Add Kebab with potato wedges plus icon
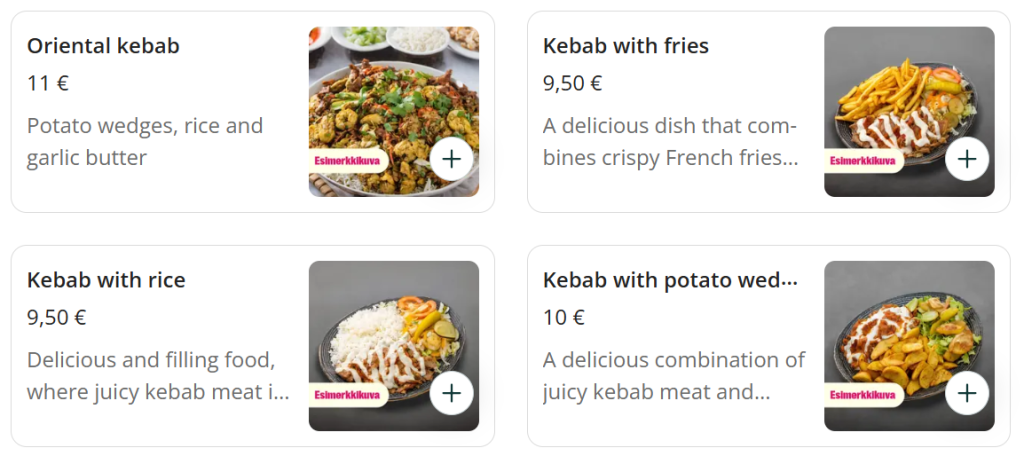The height and width of the screenshot is (456, 1024). pyautogui.click(x=967, y=393)
